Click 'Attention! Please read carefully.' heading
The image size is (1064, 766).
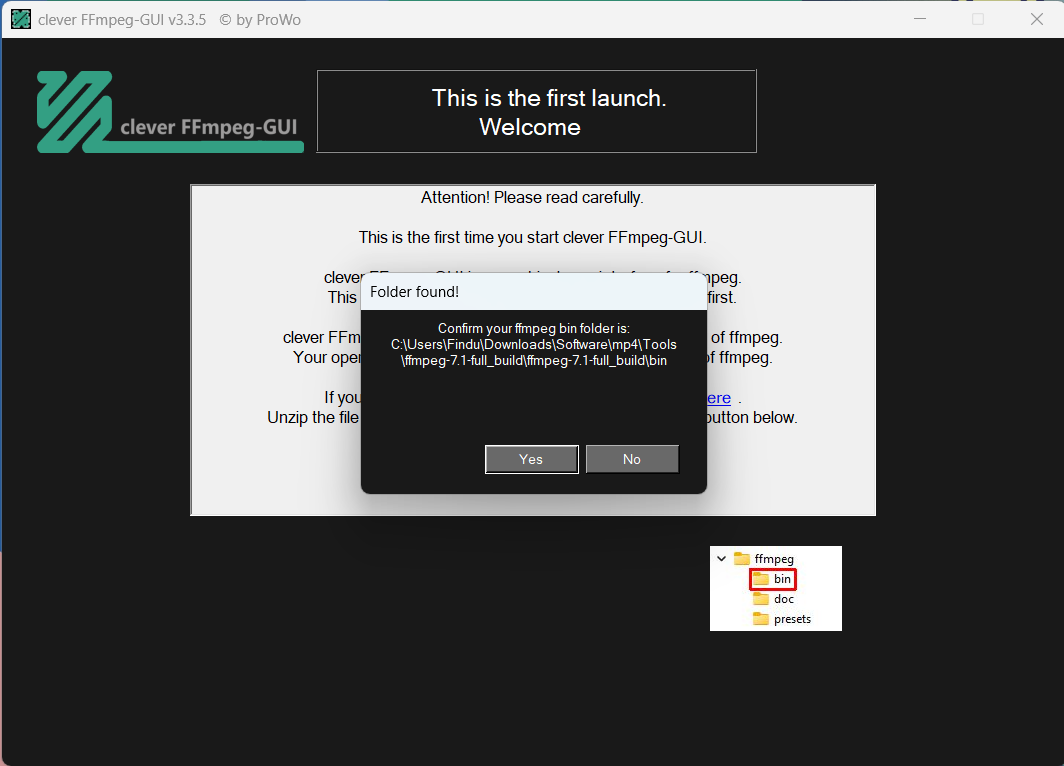pyautogui.click(x=532, y=197)
